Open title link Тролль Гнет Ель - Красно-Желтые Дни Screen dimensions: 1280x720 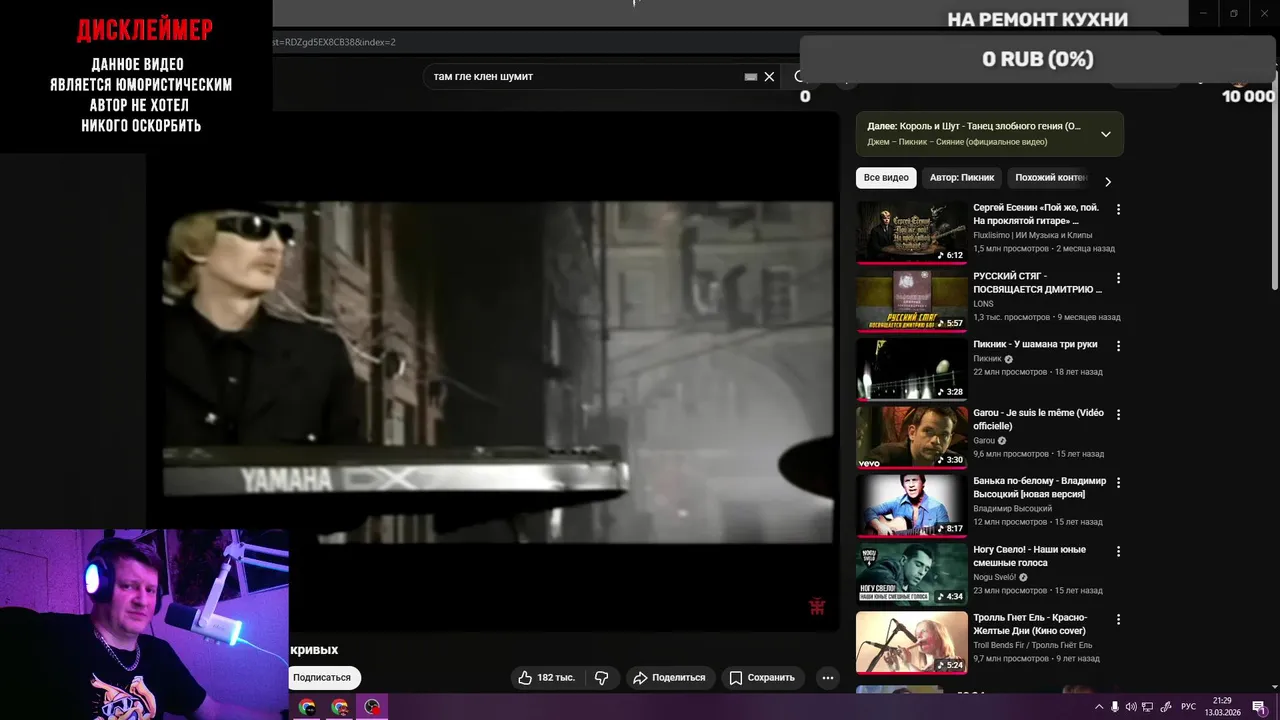1030,624
